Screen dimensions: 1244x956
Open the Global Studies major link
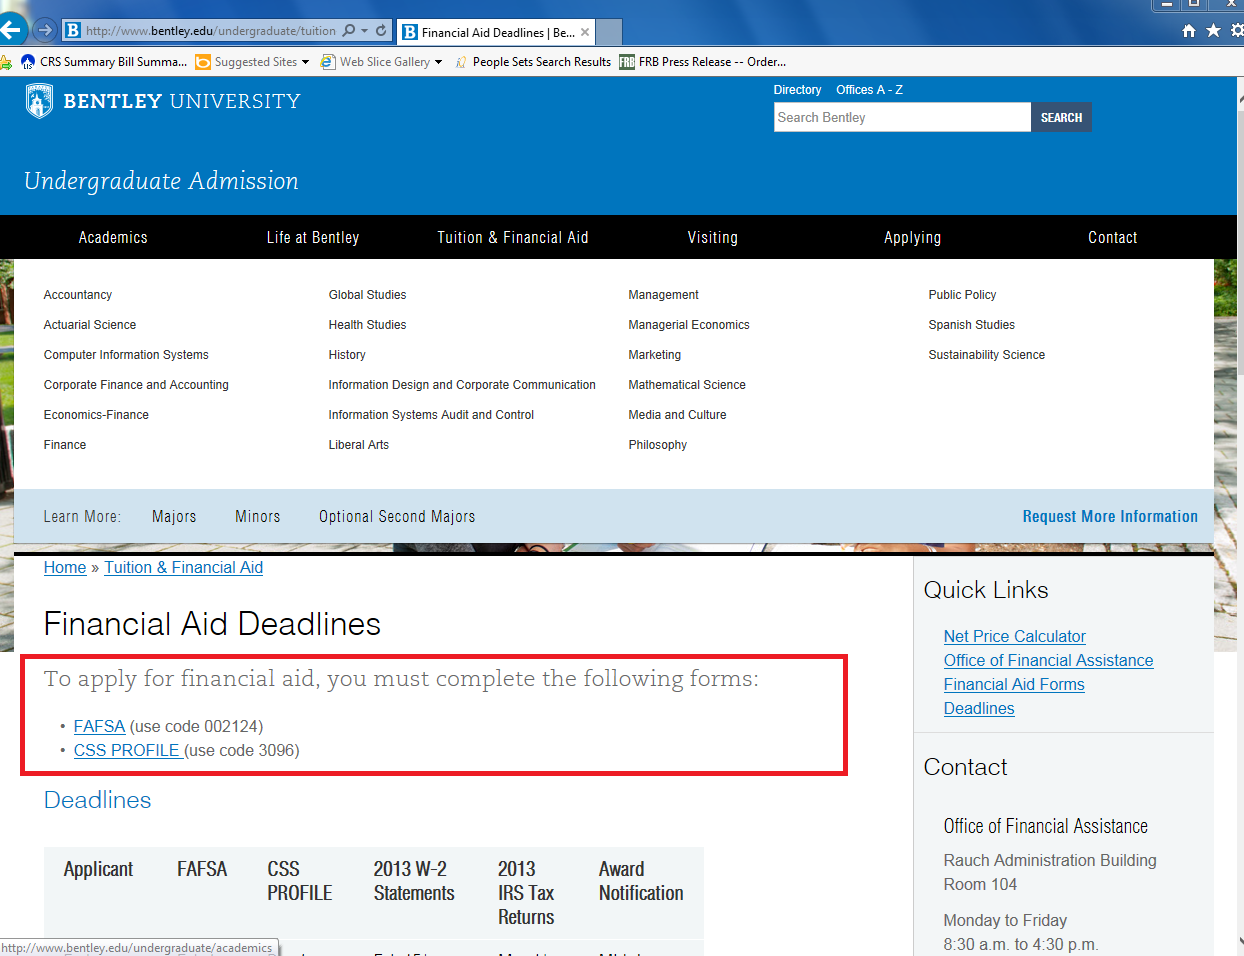368,295
